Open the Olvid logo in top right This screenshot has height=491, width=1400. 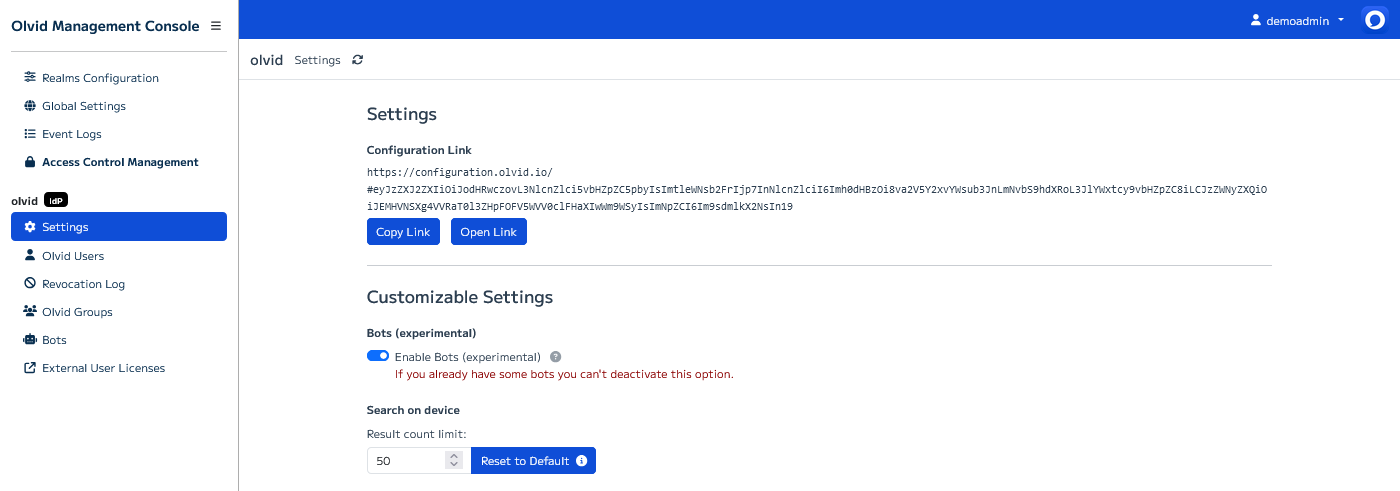(1374, 21)
